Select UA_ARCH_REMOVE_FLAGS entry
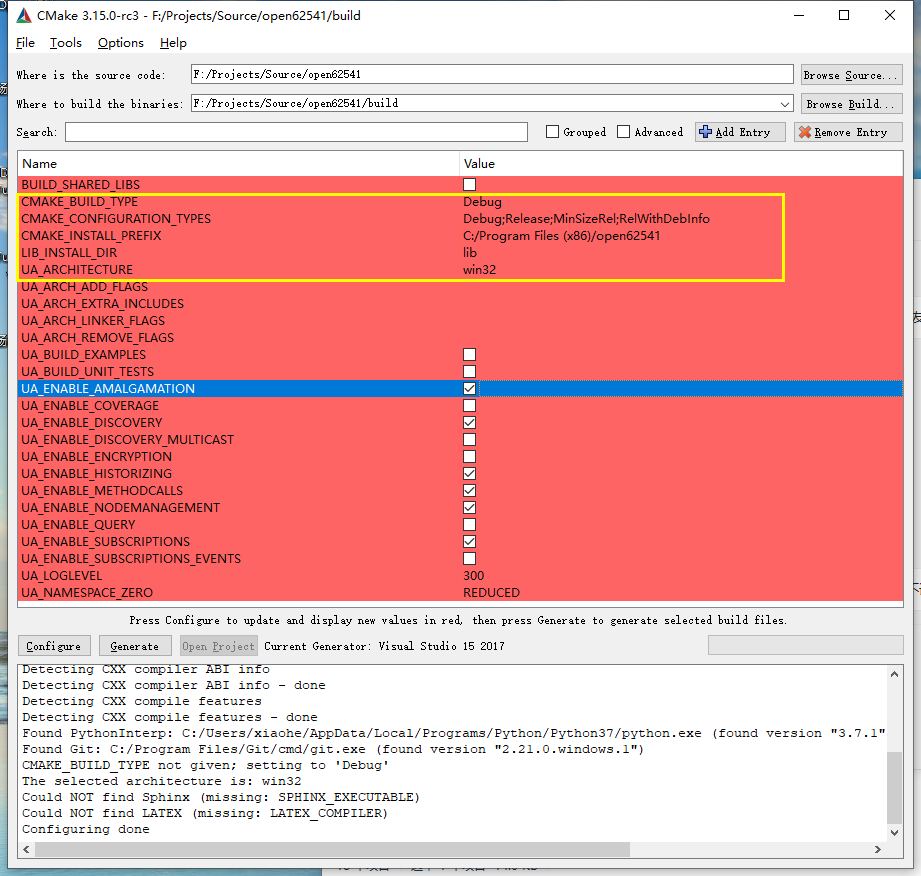Viewport: 921px width, 876px height. pos(98,338)
